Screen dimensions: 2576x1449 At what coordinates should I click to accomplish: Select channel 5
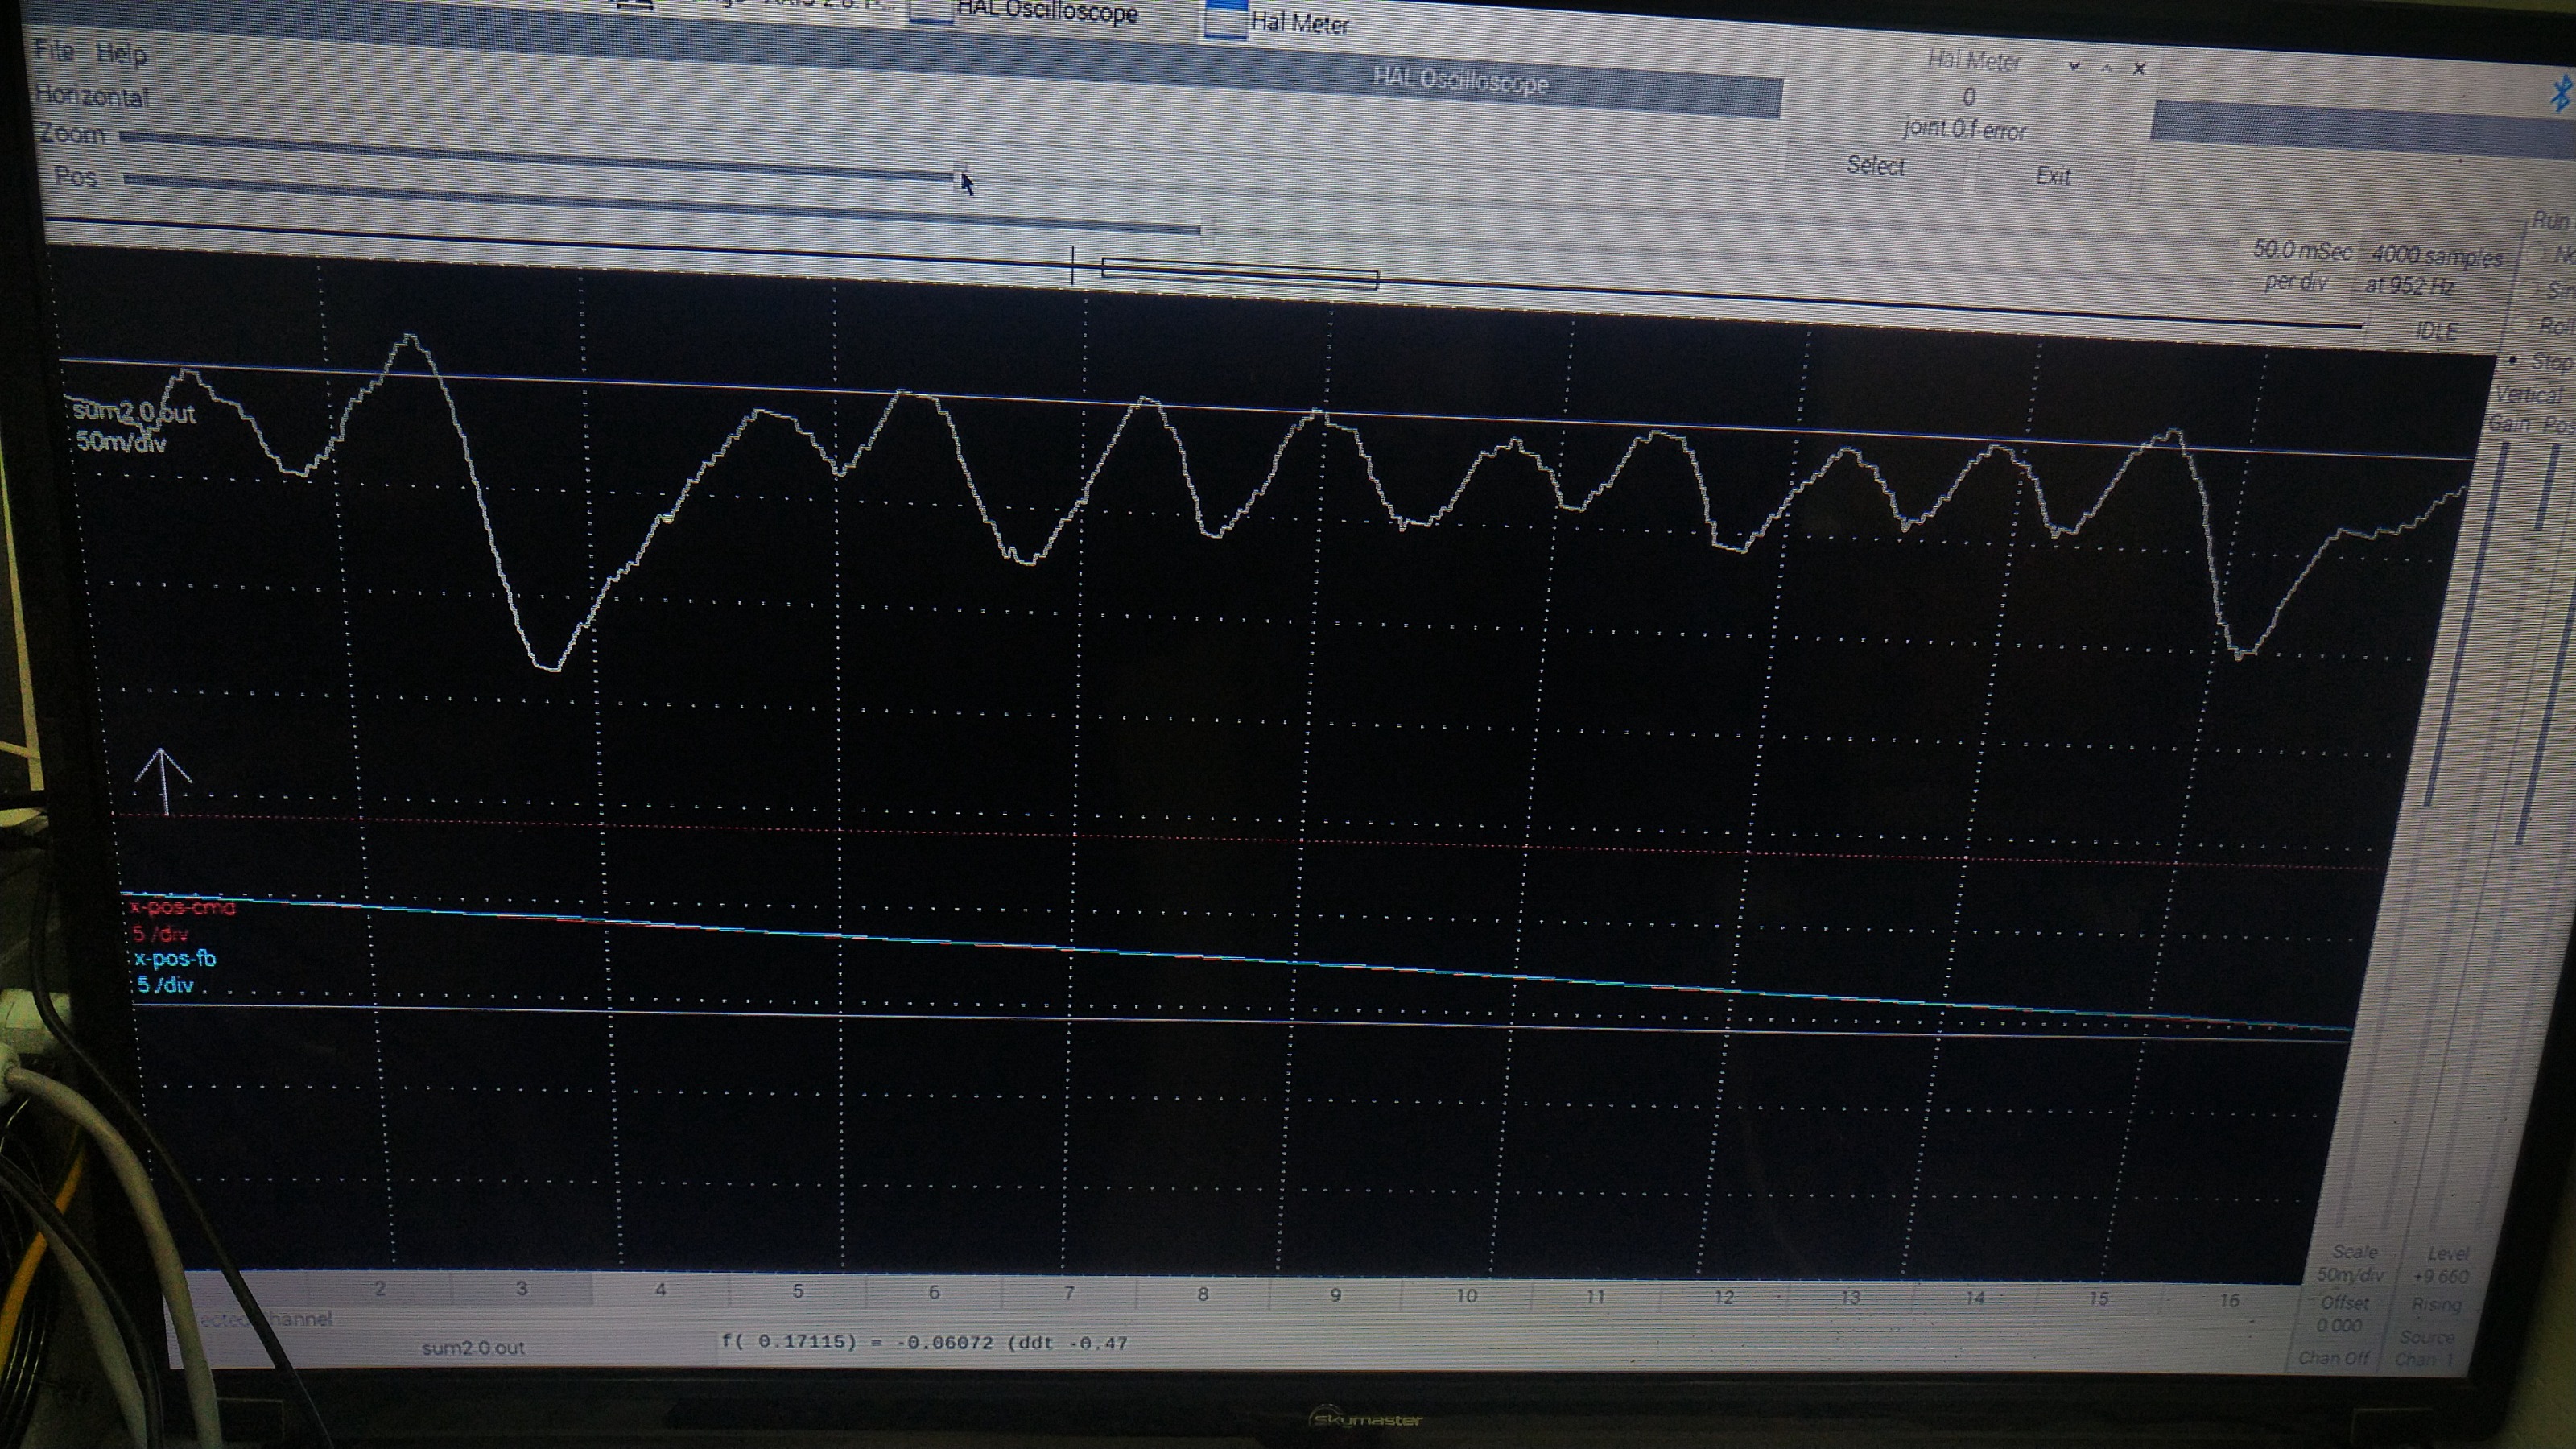coord(798,1291)
